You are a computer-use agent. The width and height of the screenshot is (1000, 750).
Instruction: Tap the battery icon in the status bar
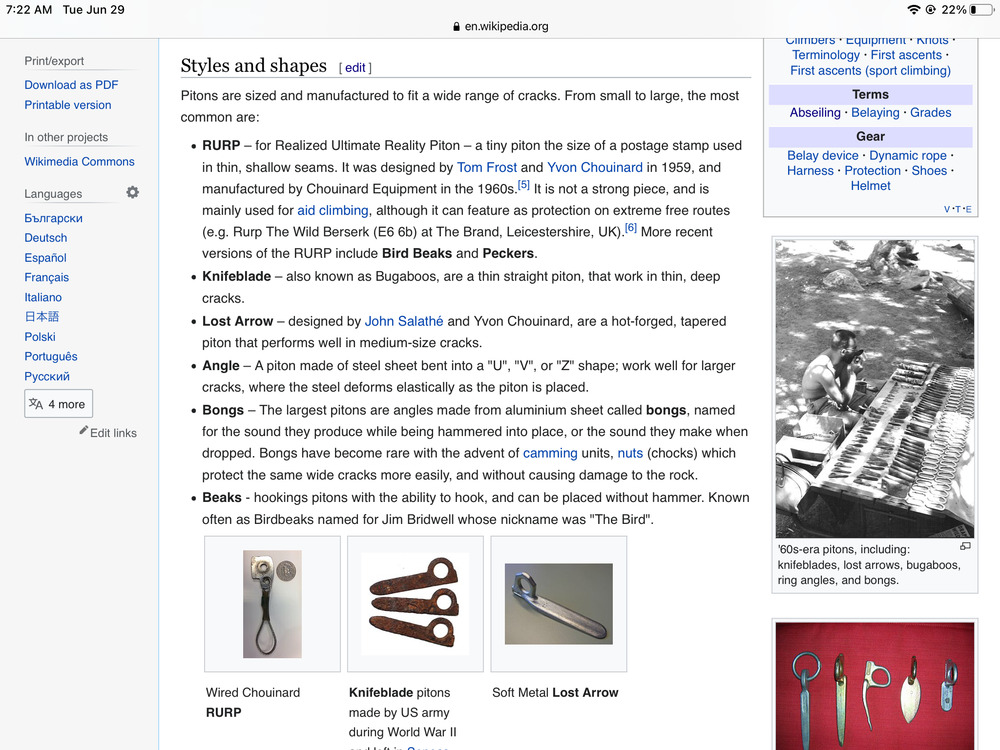983,9
